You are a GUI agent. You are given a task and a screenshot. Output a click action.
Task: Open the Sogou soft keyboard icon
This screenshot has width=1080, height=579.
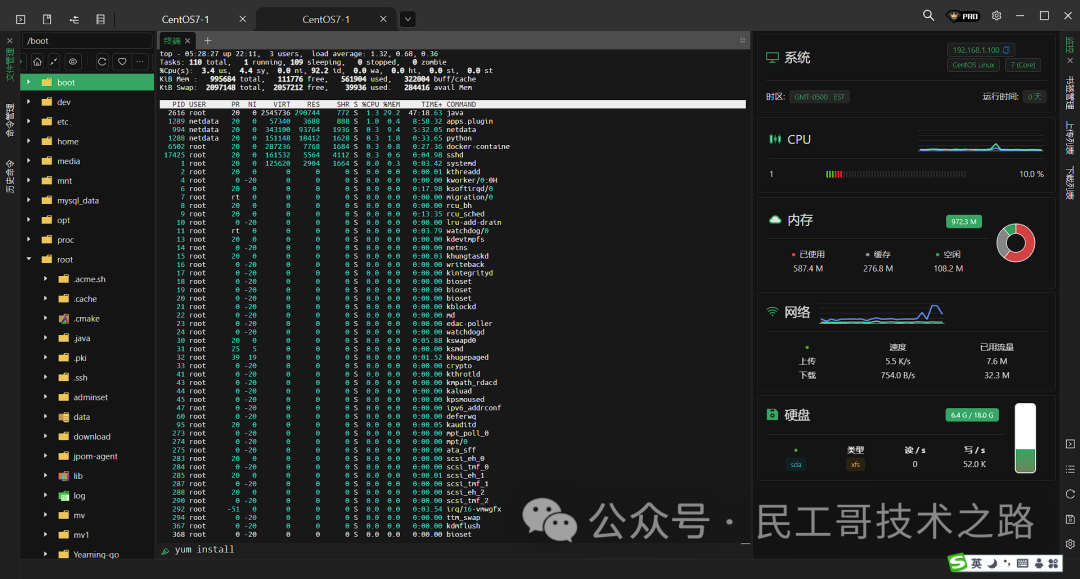(x=1022, y=563)
